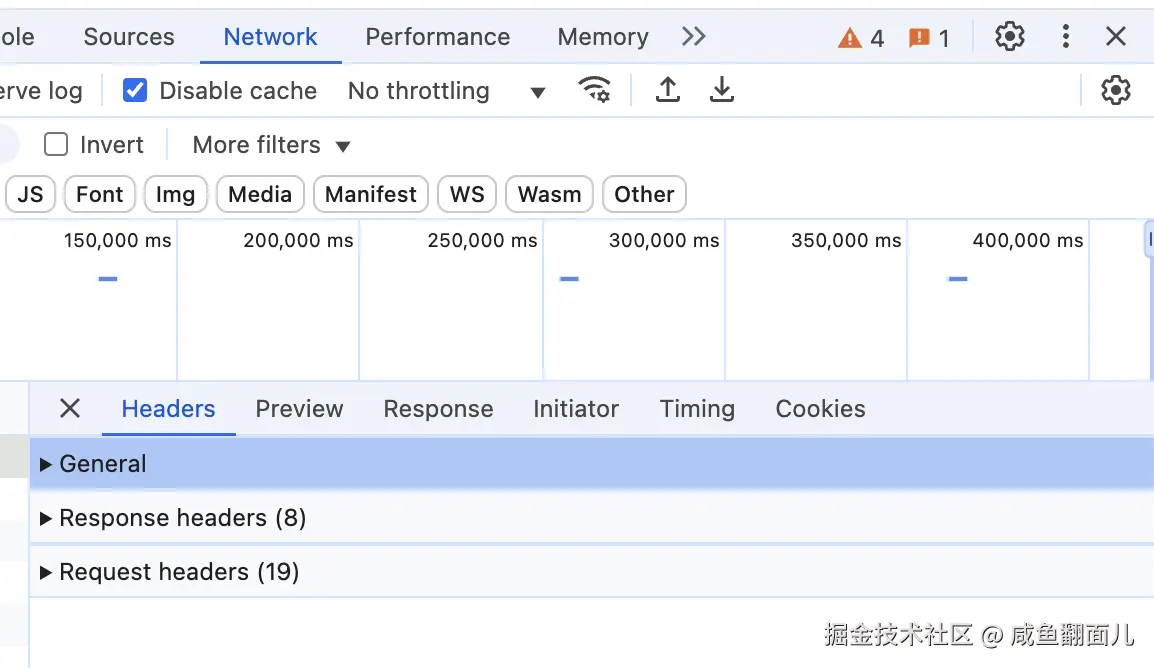This screenshot has width=1154, height=668.
Task: Open the Timing tab
Action: coord(697,409)
